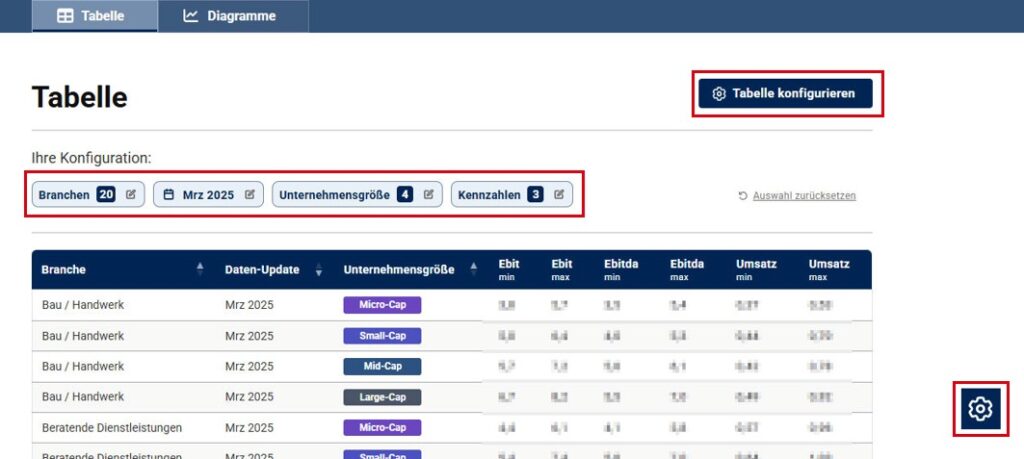Click Mrz 2025 cell in Mid-Cap row
This screenshot has height=459, width=1024.
pyautogui.click(x=249, y=366)
